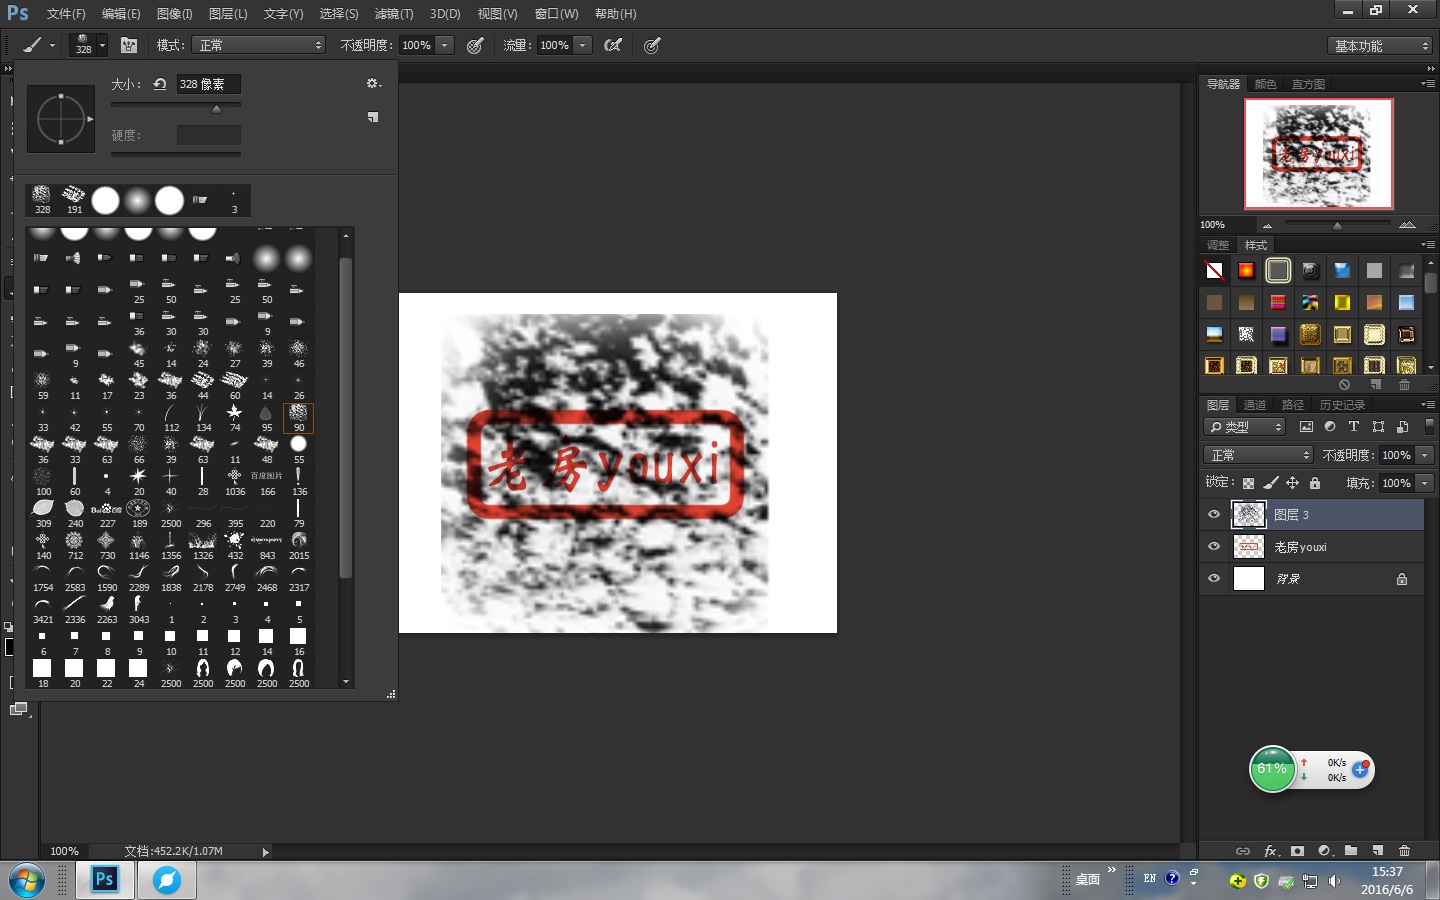Click the filter-by-text-layers T icon
The width and height of the screenshot is (1440, 900).
click(1354, 426)
